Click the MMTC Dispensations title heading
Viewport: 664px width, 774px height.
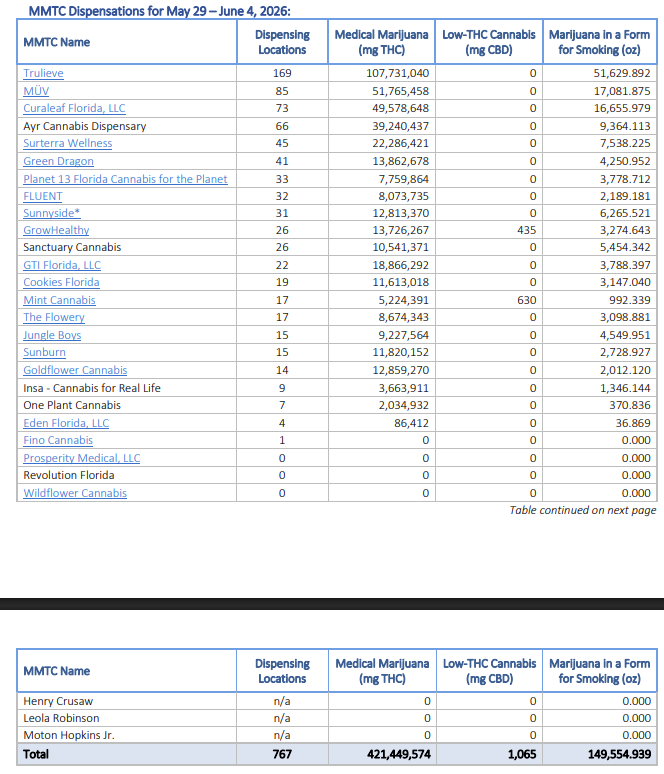tap(159, 11)
